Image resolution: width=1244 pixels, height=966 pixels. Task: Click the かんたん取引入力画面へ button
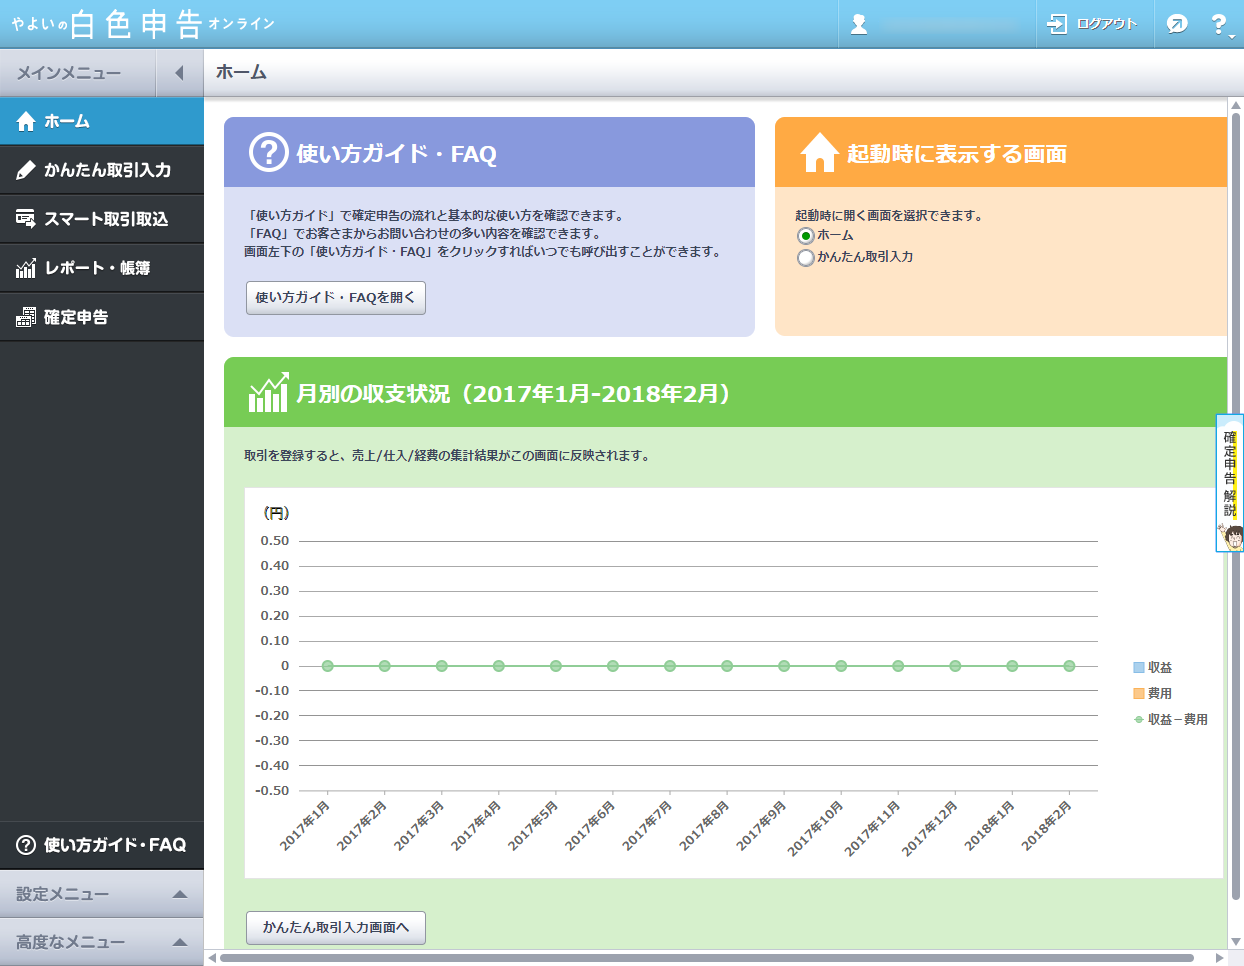pos(335,928)
